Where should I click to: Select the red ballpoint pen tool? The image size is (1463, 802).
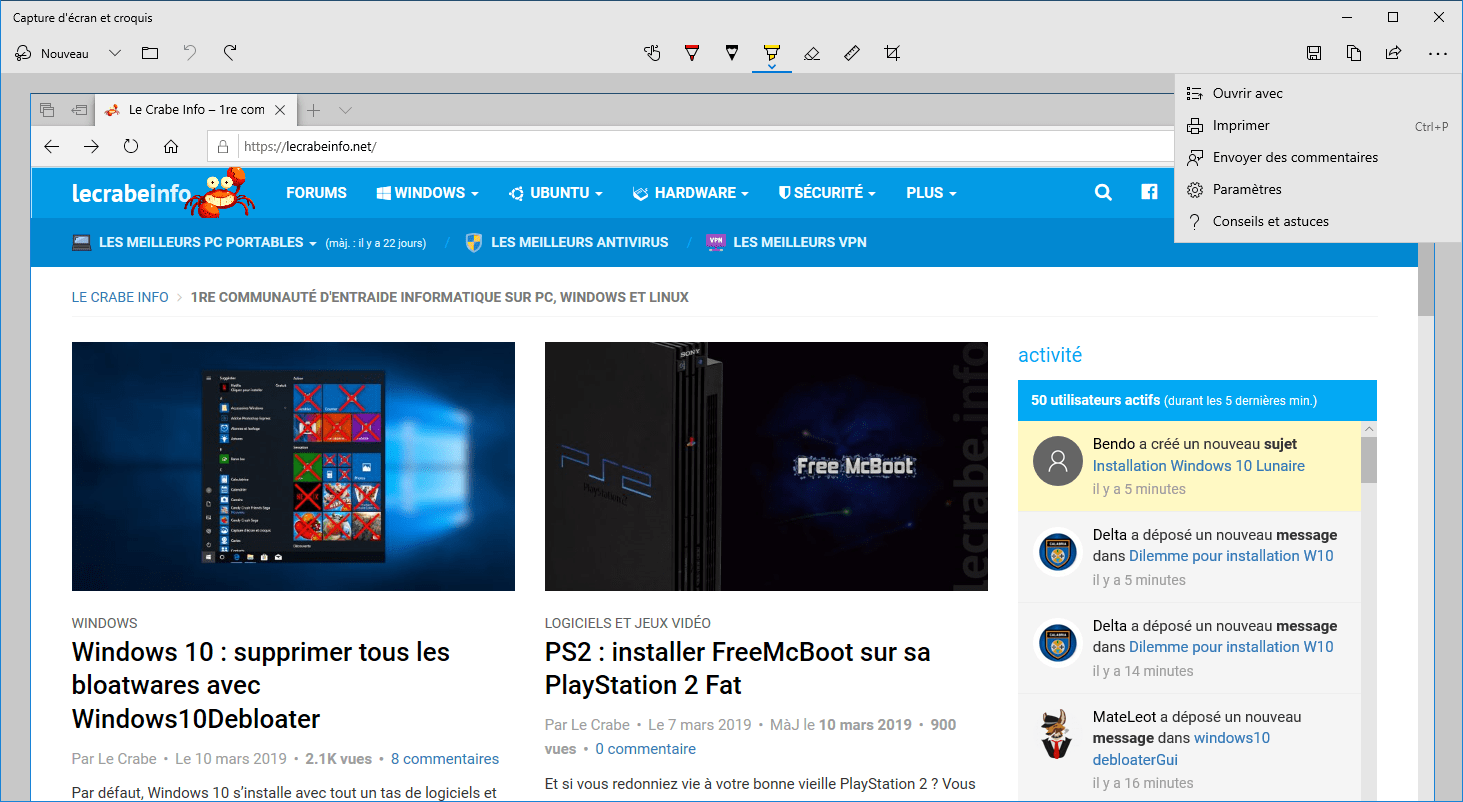692,53
